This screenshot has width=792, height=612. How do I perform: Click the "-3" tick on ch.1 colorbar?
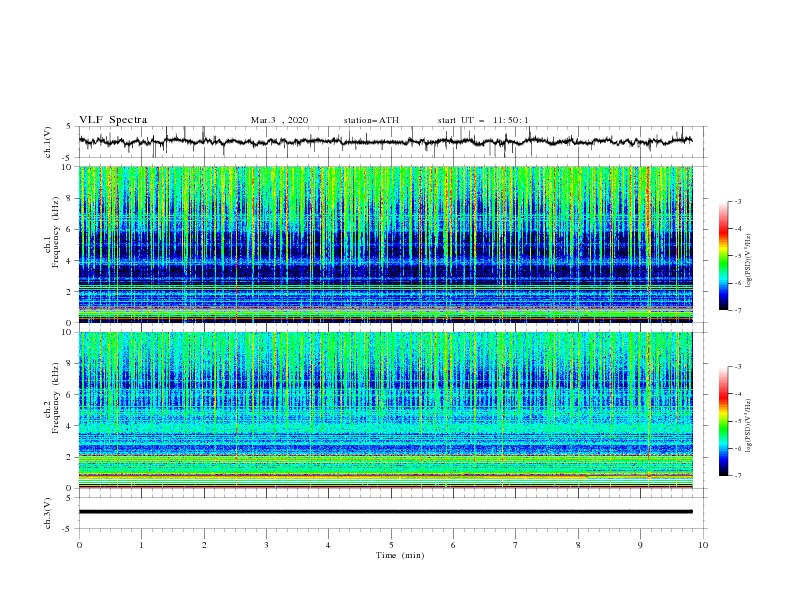737,201
